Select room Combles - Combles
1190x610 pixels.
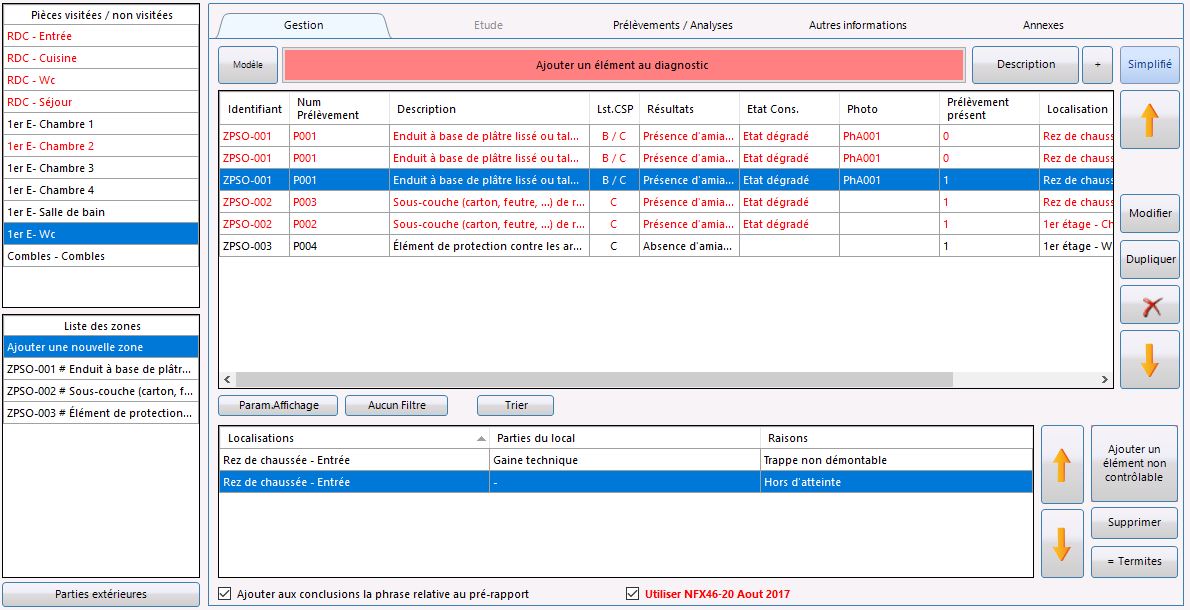pyautogui.click(x=101, y=256)
